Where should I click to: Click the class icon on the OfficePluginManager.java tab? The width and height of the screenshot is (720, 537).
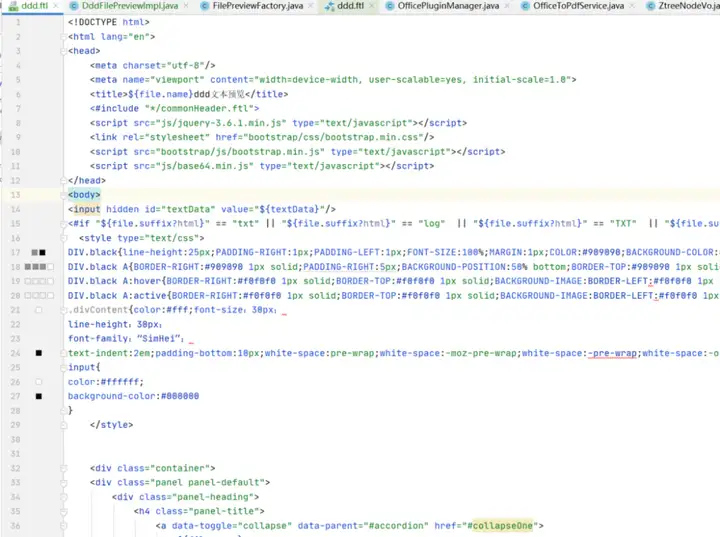[390, 6]
